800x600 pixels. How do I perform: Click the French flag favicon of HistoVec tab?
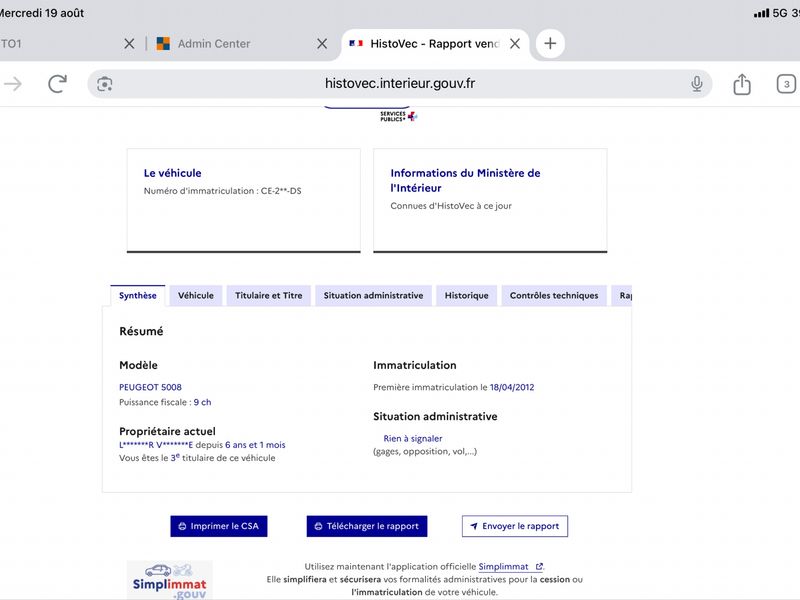pyautogui.click(x=356, y=44)
